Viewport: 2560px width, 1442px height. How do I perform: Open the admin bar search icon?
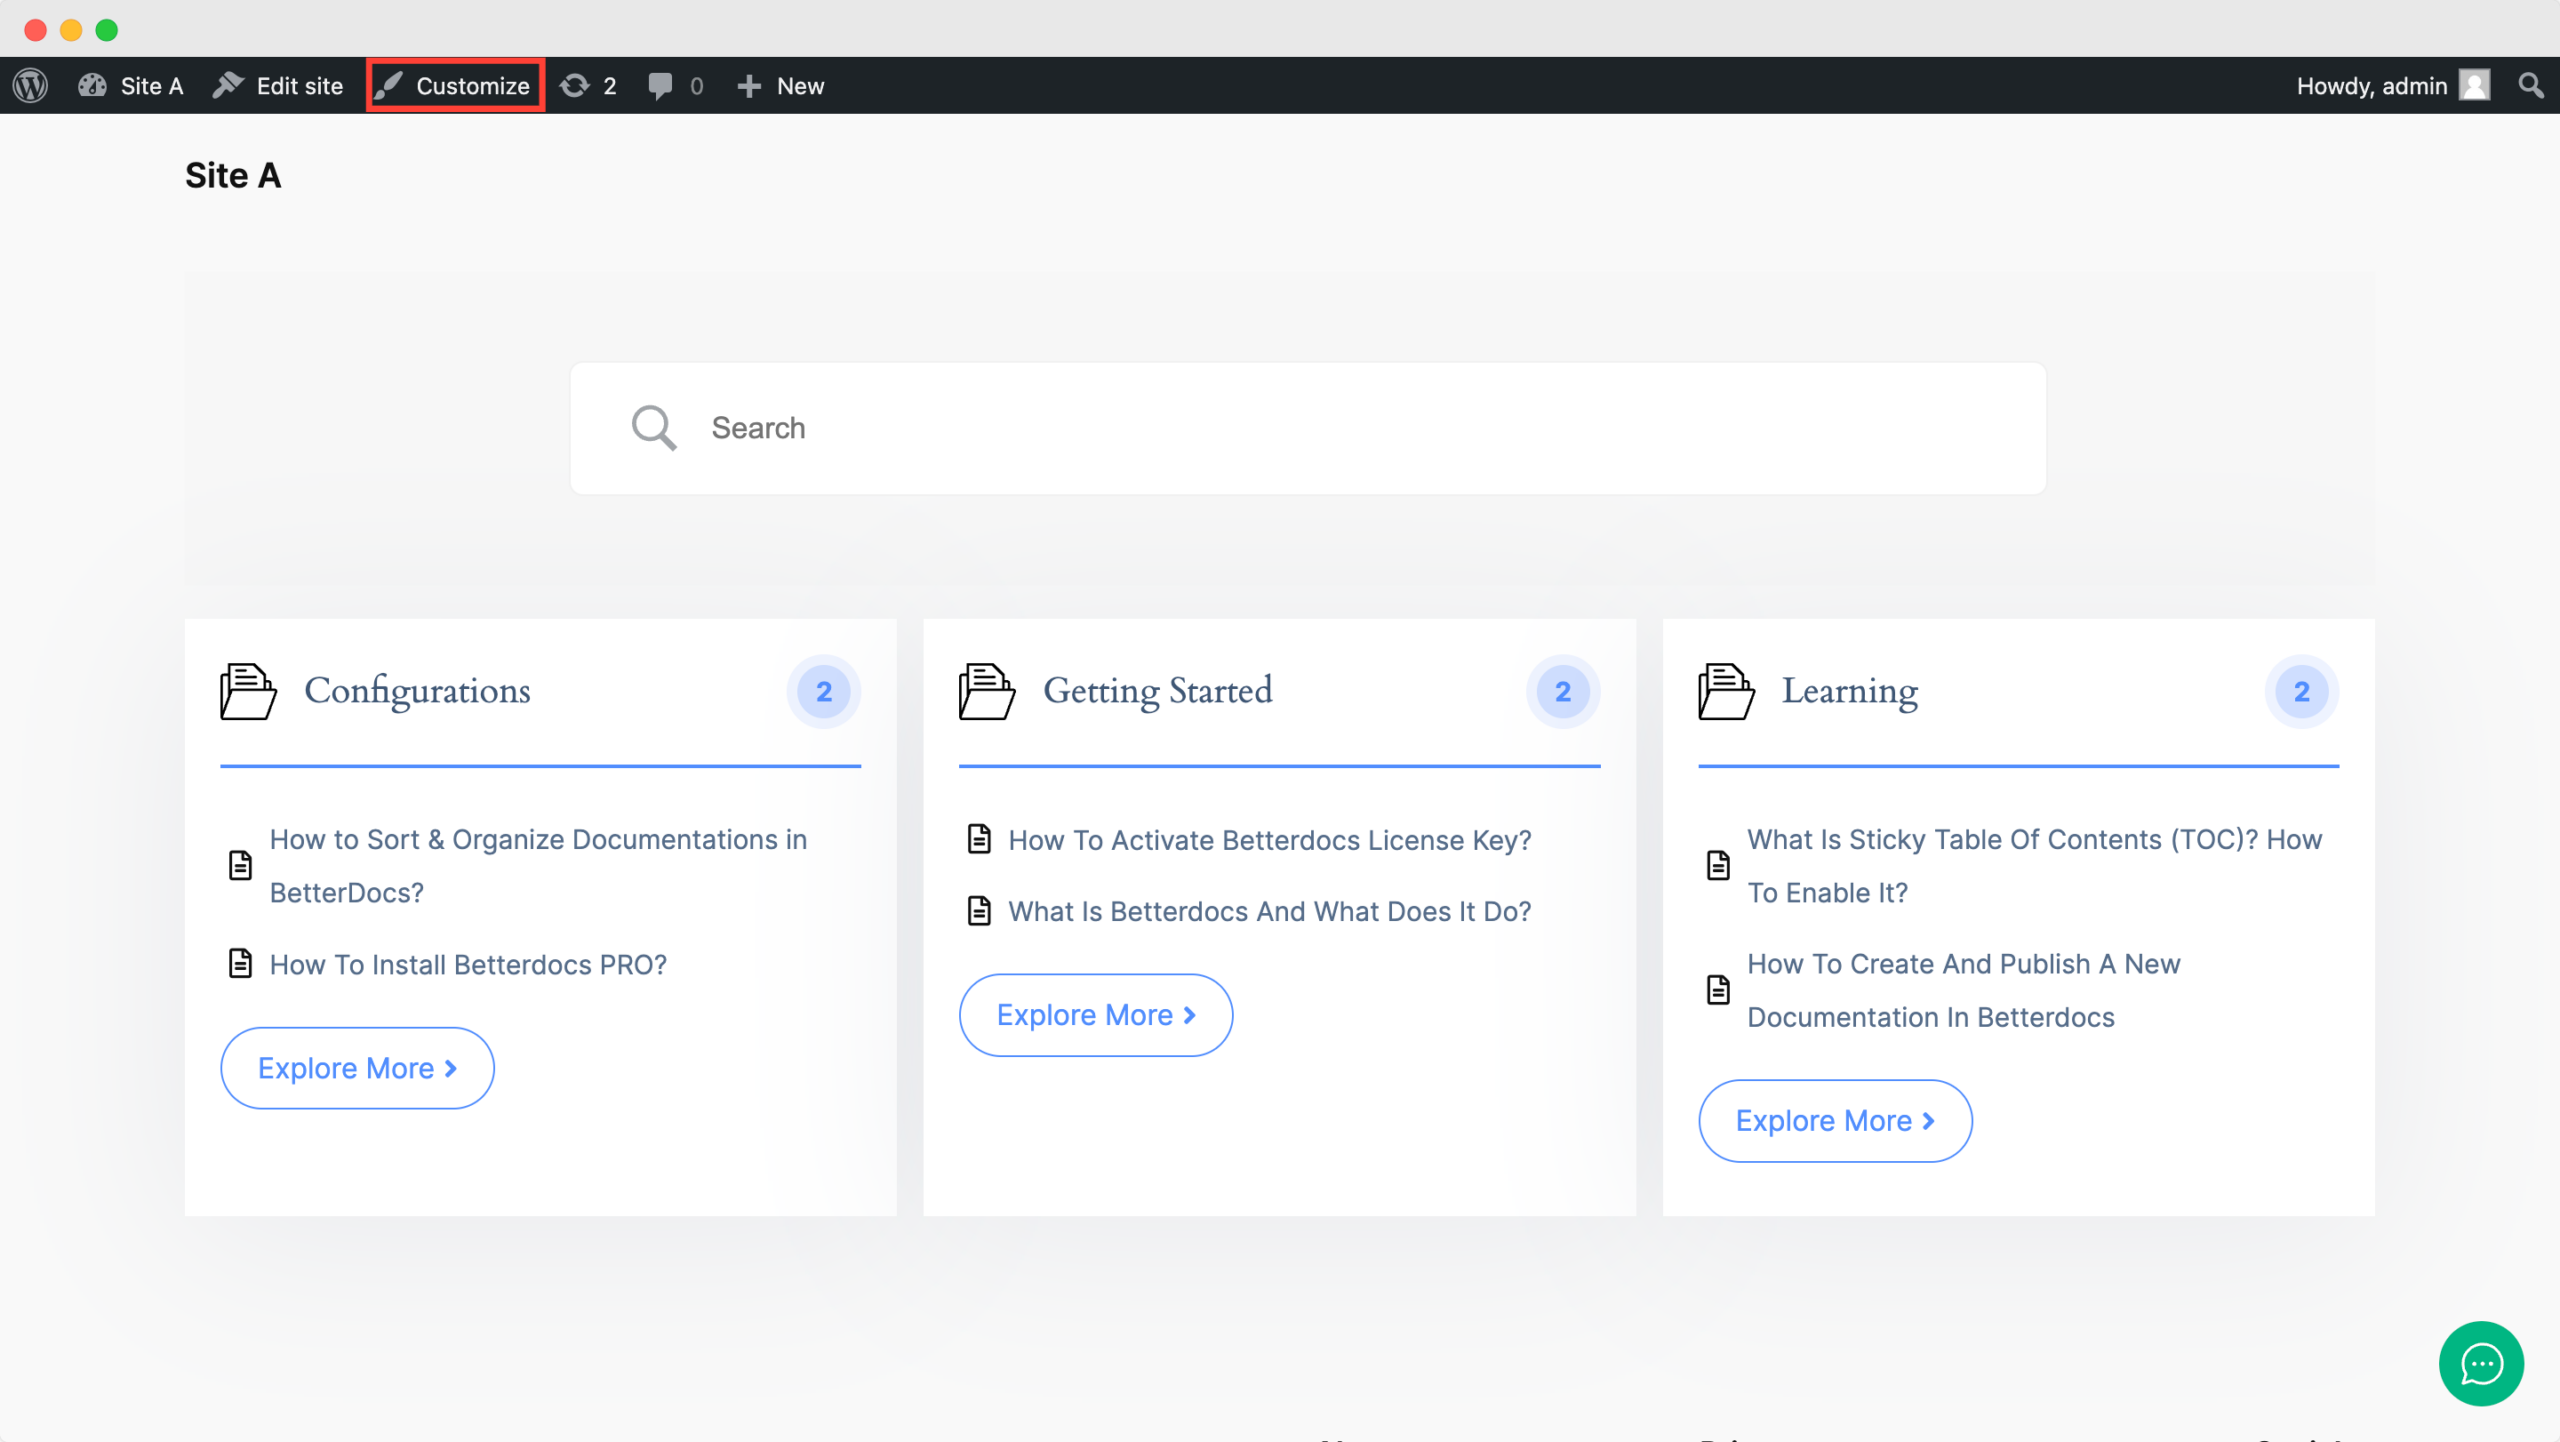coord(2531,85)
